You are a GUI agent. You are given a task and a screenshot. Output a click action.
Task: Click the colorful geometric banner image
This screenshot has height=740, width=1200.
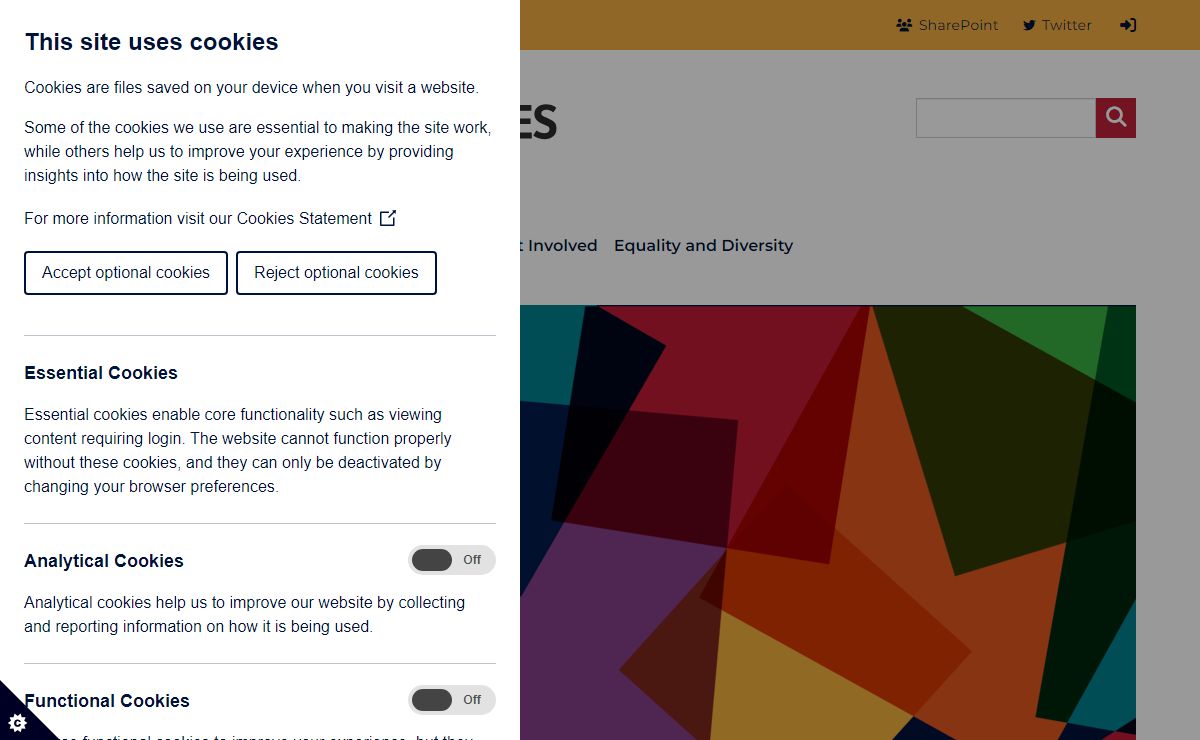[x=828, y=522]
